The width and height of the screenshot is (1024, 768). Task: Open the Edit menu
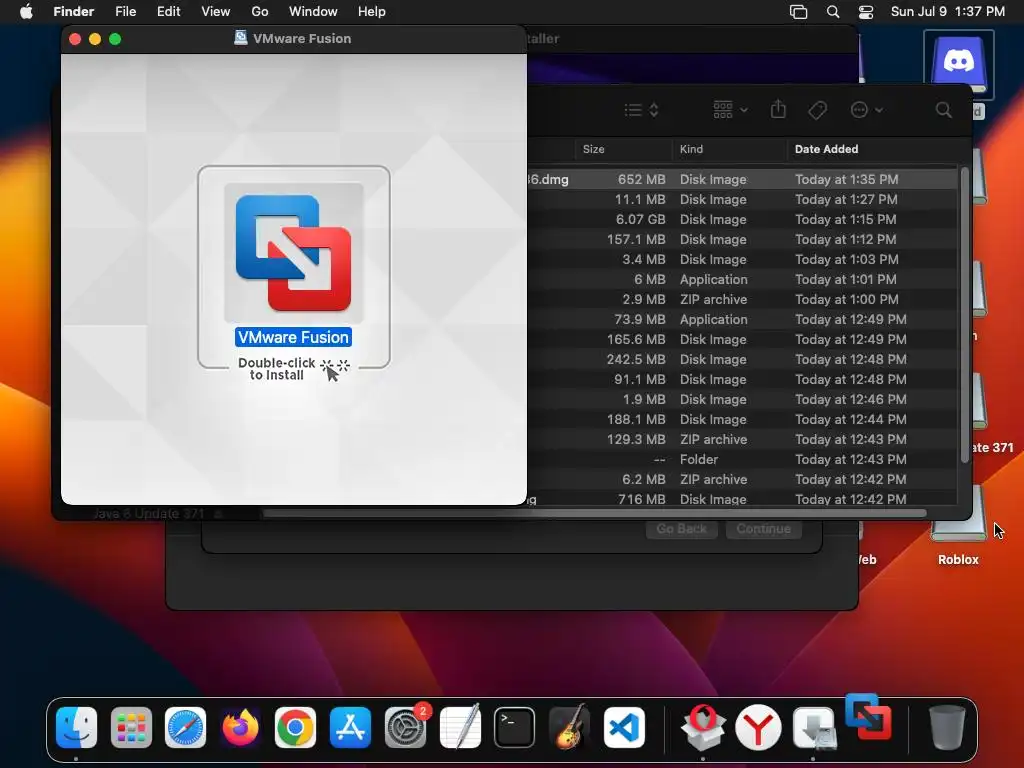(168, 11)
